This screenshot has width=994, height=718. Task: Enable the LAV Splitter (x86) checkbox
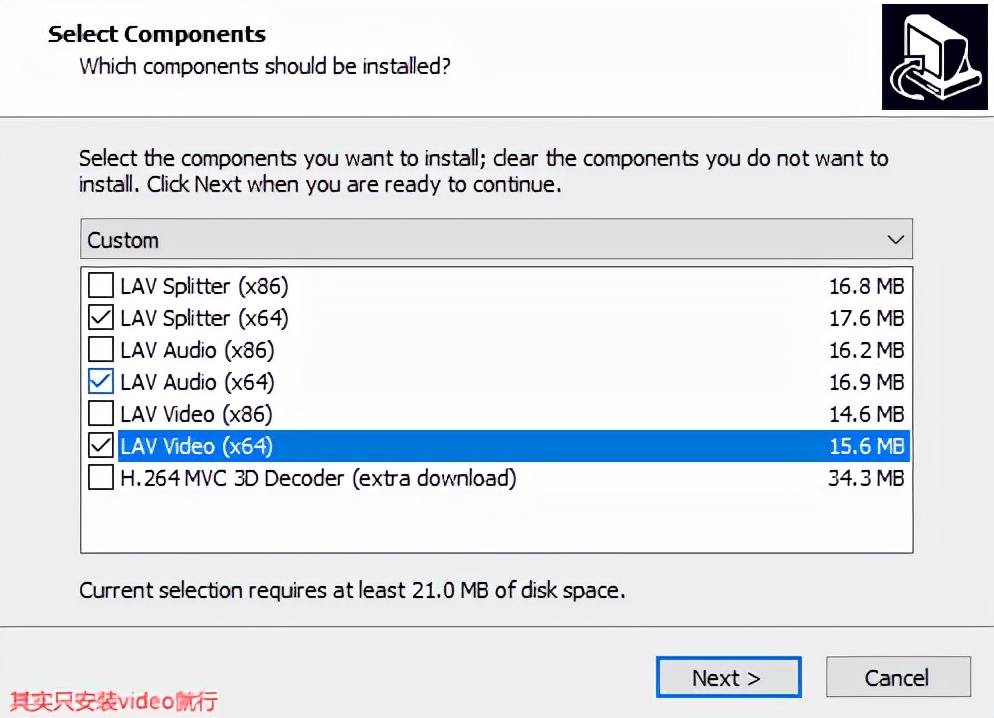click(101, 286)
